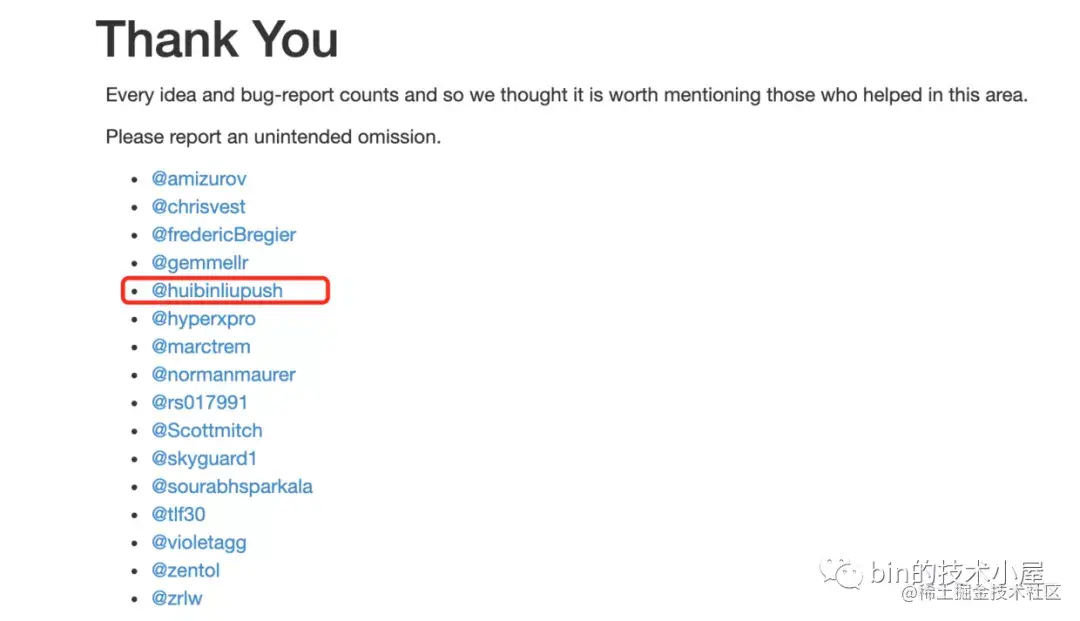This screenshot has height=621, width=1080.
Task: Visit the @violetagg link
Action: pyautogui.click(x=199, y=543)
